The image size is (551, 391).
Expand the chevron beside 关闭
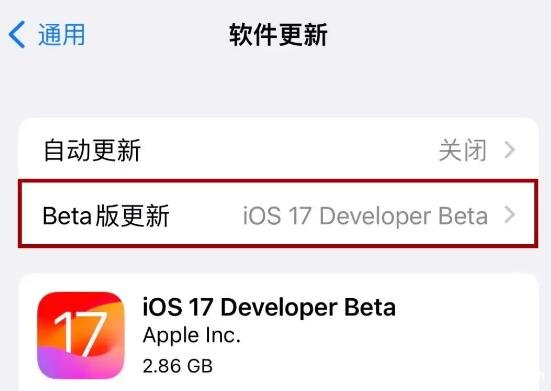tap(510, 150)
